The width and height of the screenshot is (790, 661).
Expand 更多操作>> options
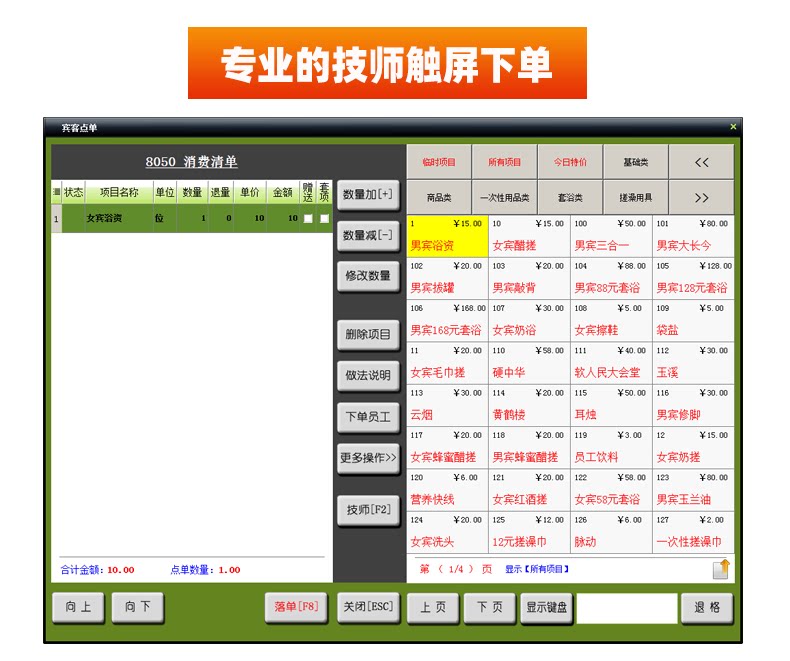[368, 458]
